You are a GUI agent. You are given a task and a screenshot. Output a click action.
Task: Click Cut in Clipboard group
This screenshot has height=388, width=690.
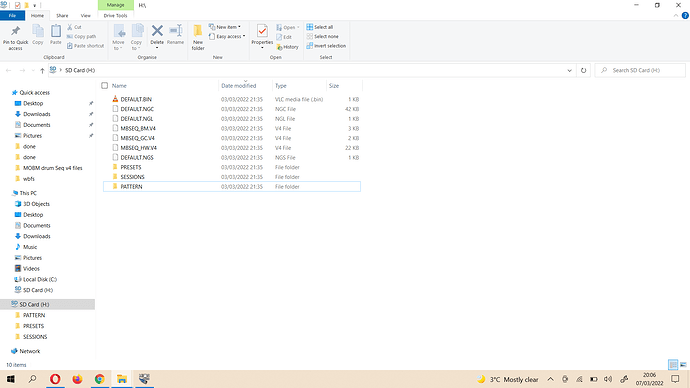click(74, 27)
